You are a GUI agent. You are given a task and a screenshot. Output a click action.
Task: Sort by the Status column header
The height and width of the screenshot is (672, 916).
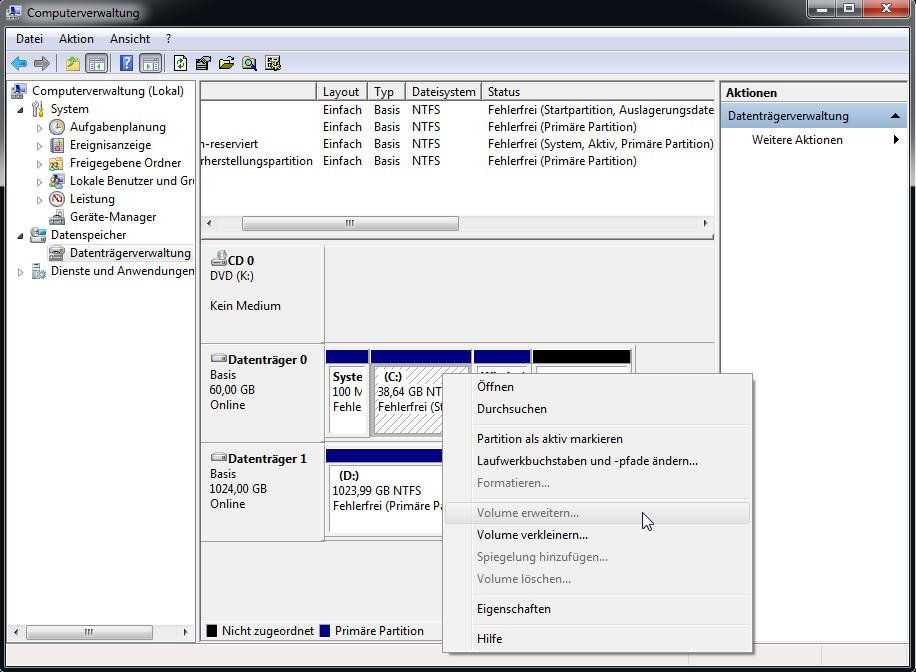(x=598, y=92)
